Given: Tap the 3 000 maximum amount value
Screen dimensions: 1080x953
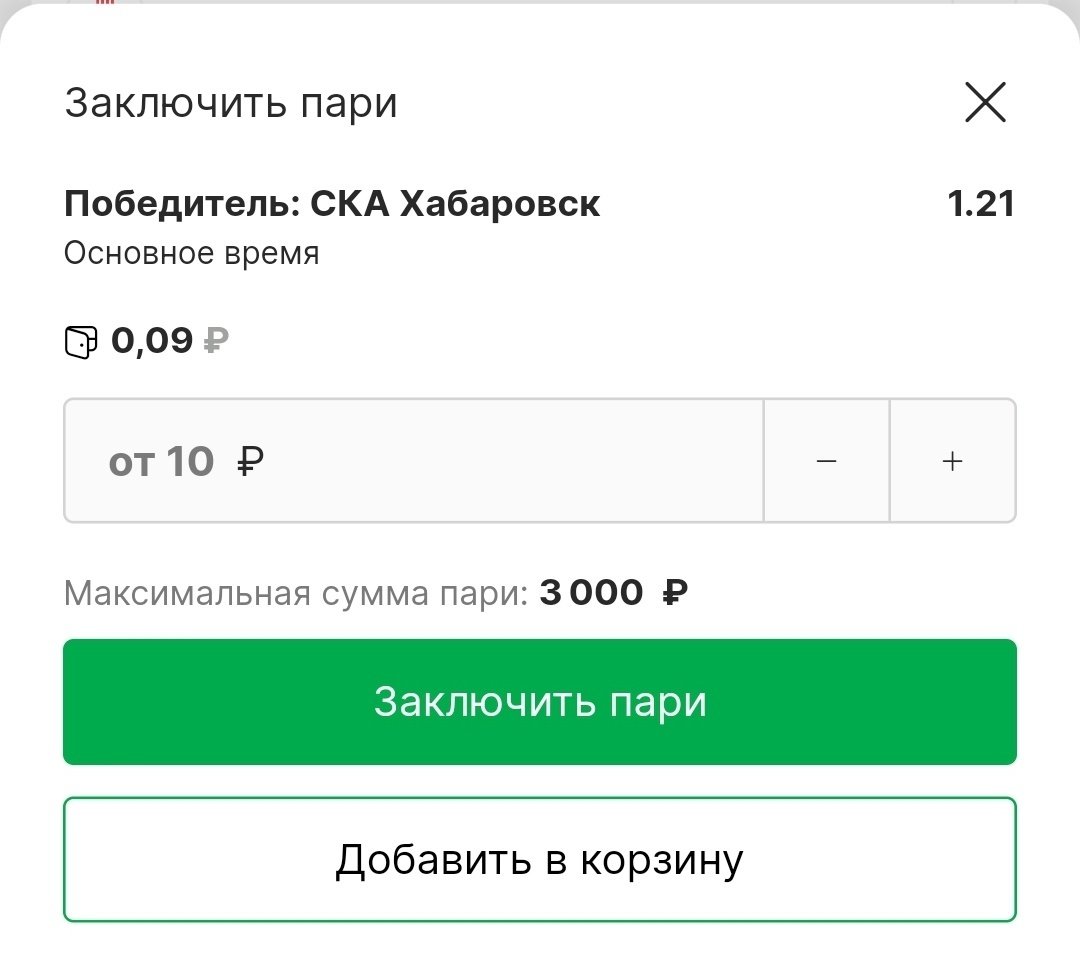Looking at the screenshot, I should [x=592, y=593].
